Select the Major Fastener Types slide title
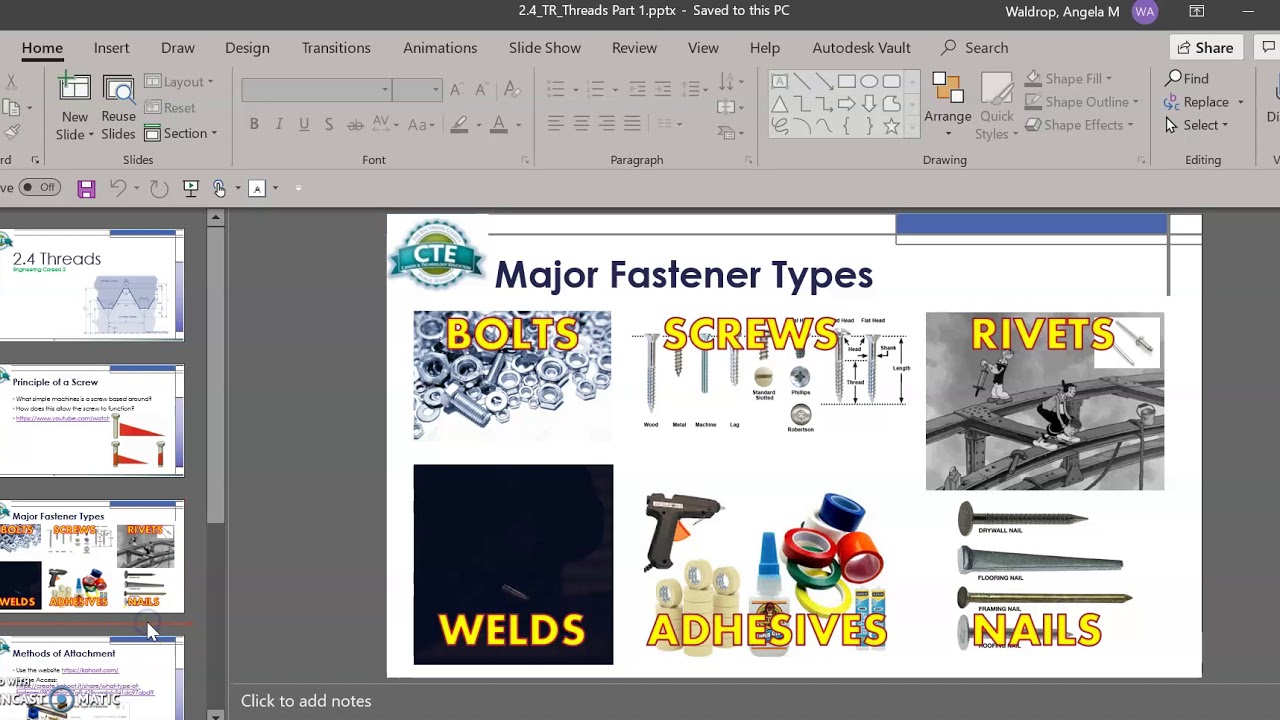1280x720 pixels. [684, 274]
